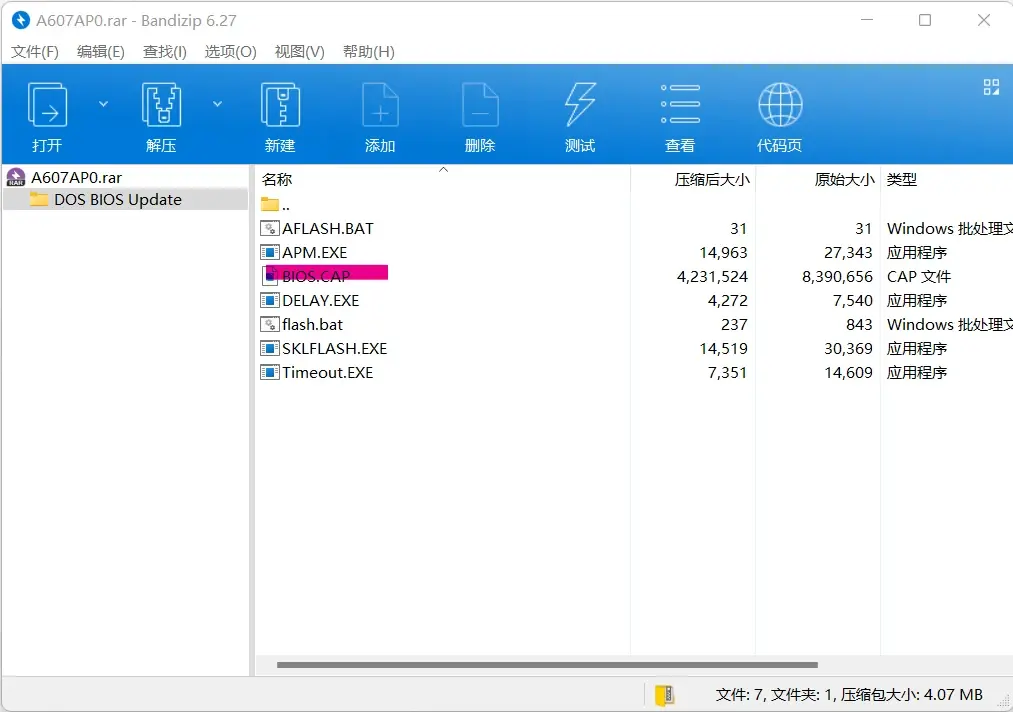Click SKLFLASH.EXE original size 30,369

click(x=848, y=349)
